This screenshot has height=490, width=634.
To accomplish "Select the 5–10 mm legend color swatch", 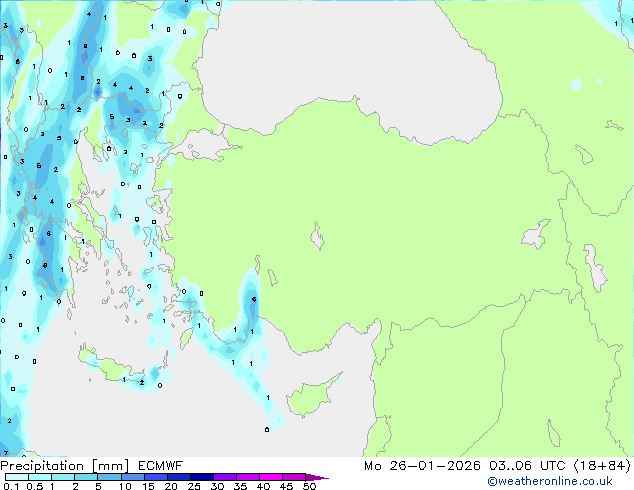I will [x=110, y=477].
